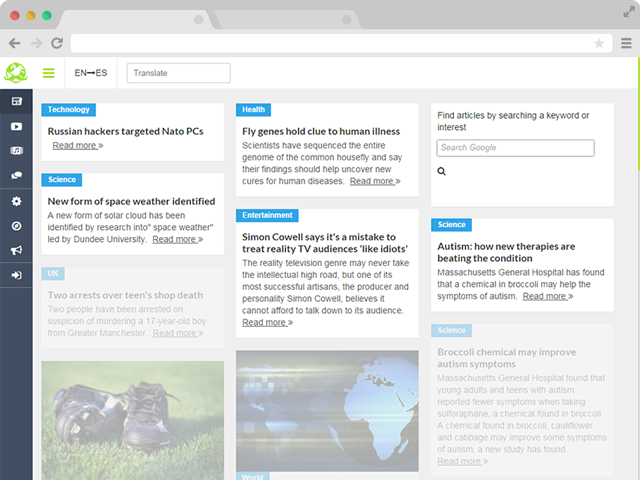Bookmark page with the star icon
Screen dimensions: 640x480
pyautogui.click(x=599, y=43)
